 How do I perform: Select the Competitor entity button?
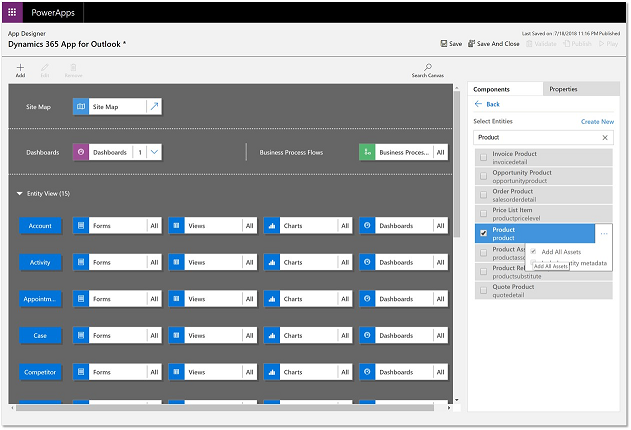tap(40, 372)
